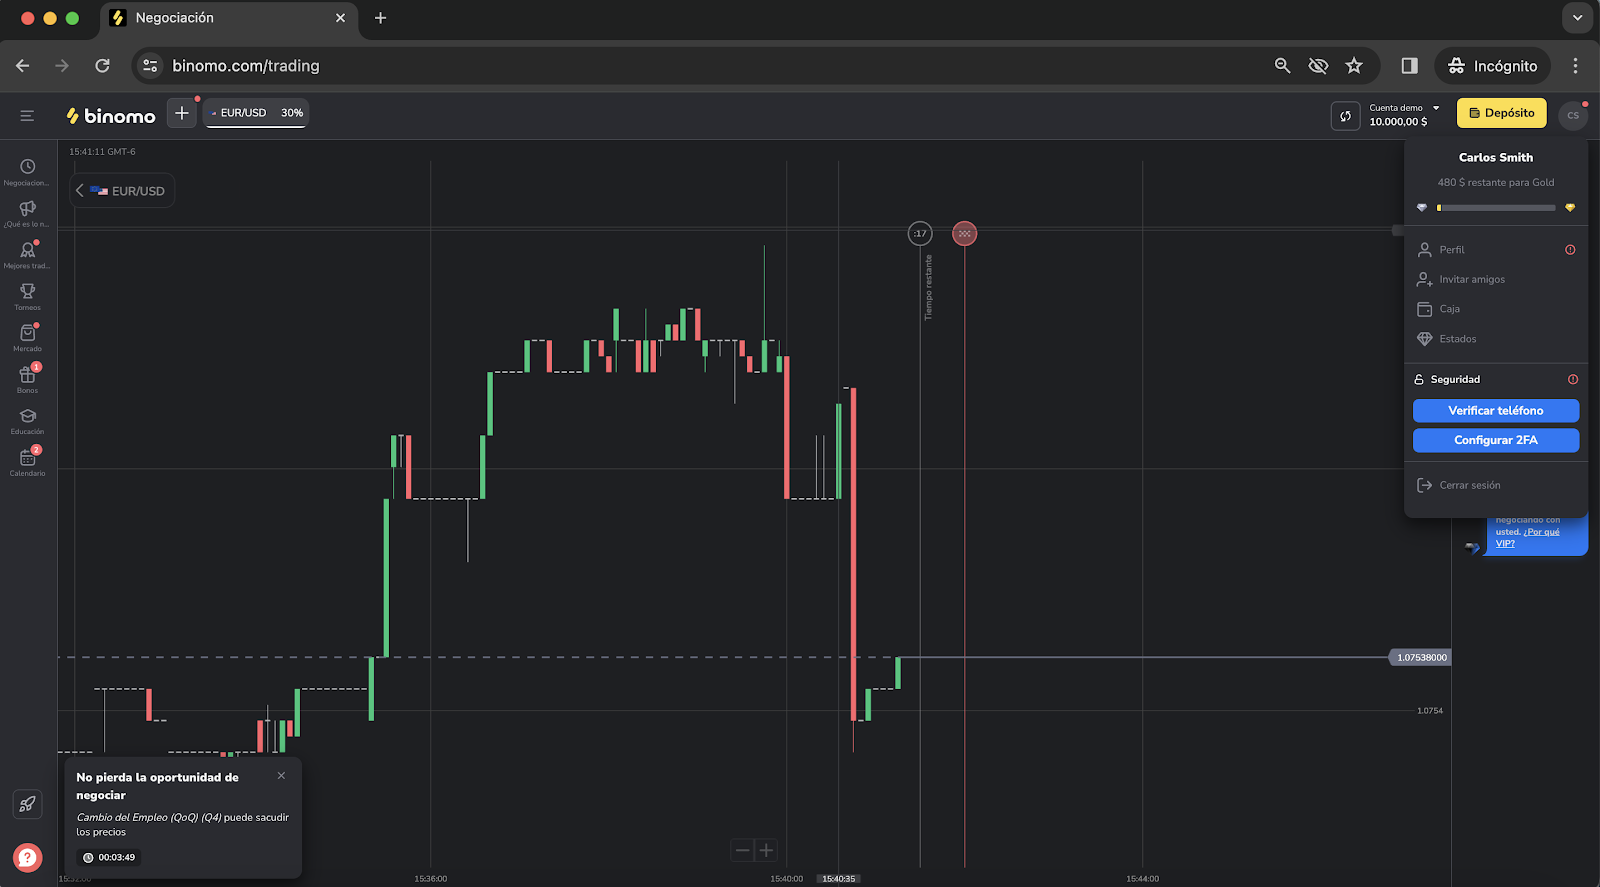Screen dimensions: 1600x887
Task: Open the Torneos trophy icon in sidebar
Action: [x=27, y=292]
